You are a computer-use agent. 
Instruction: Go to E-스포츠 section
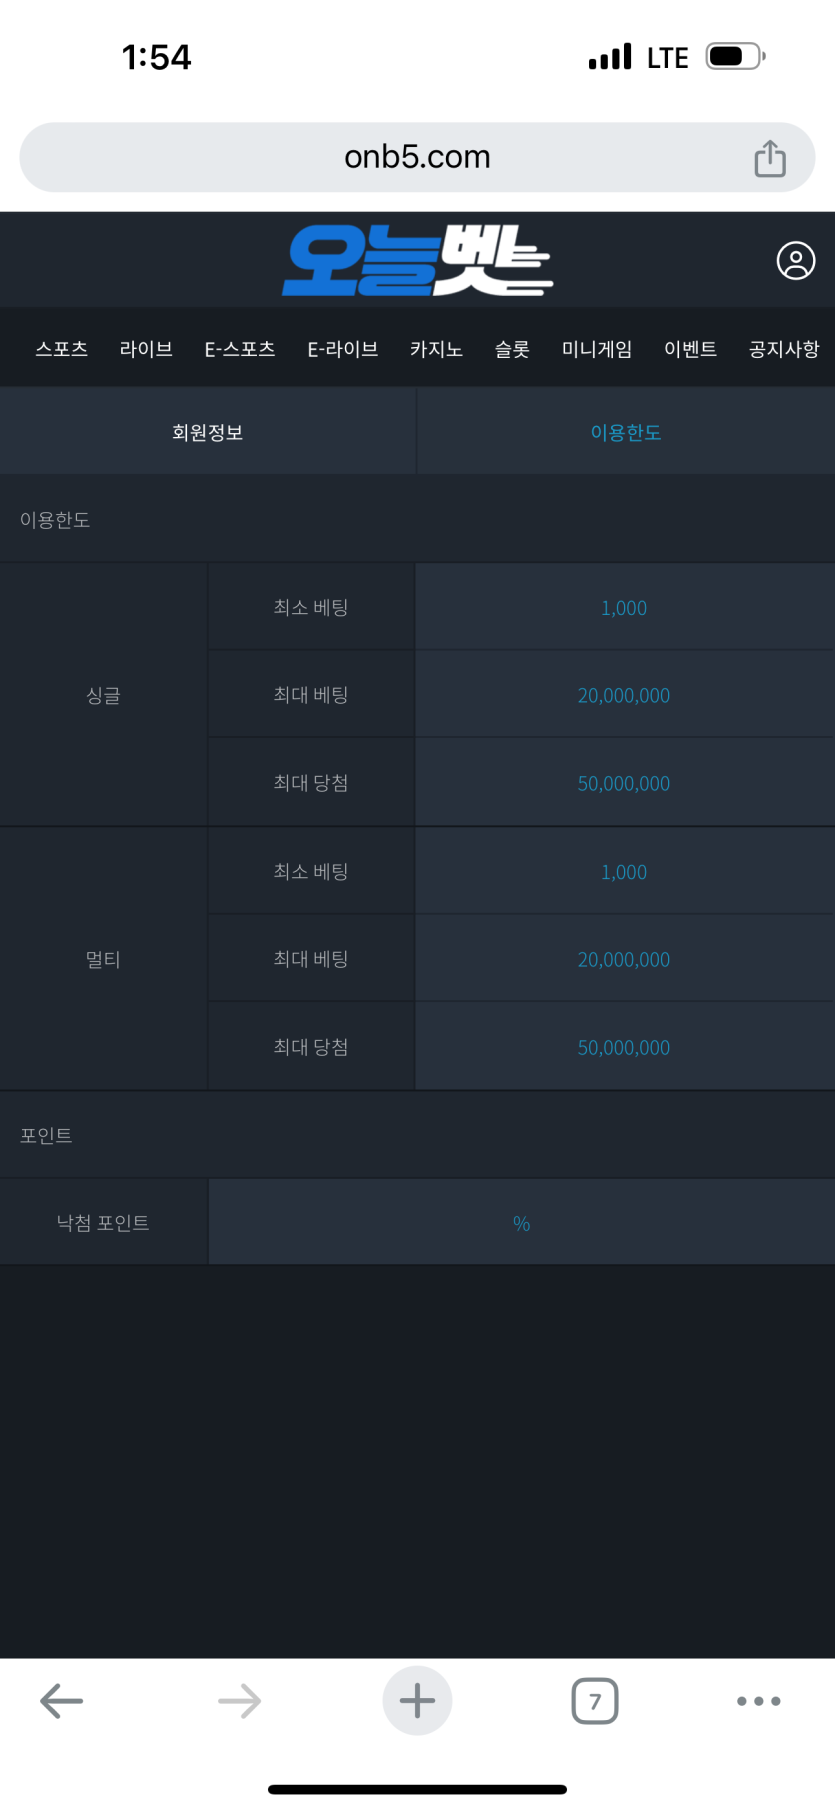pyautogui.click(x=240, y=349)
